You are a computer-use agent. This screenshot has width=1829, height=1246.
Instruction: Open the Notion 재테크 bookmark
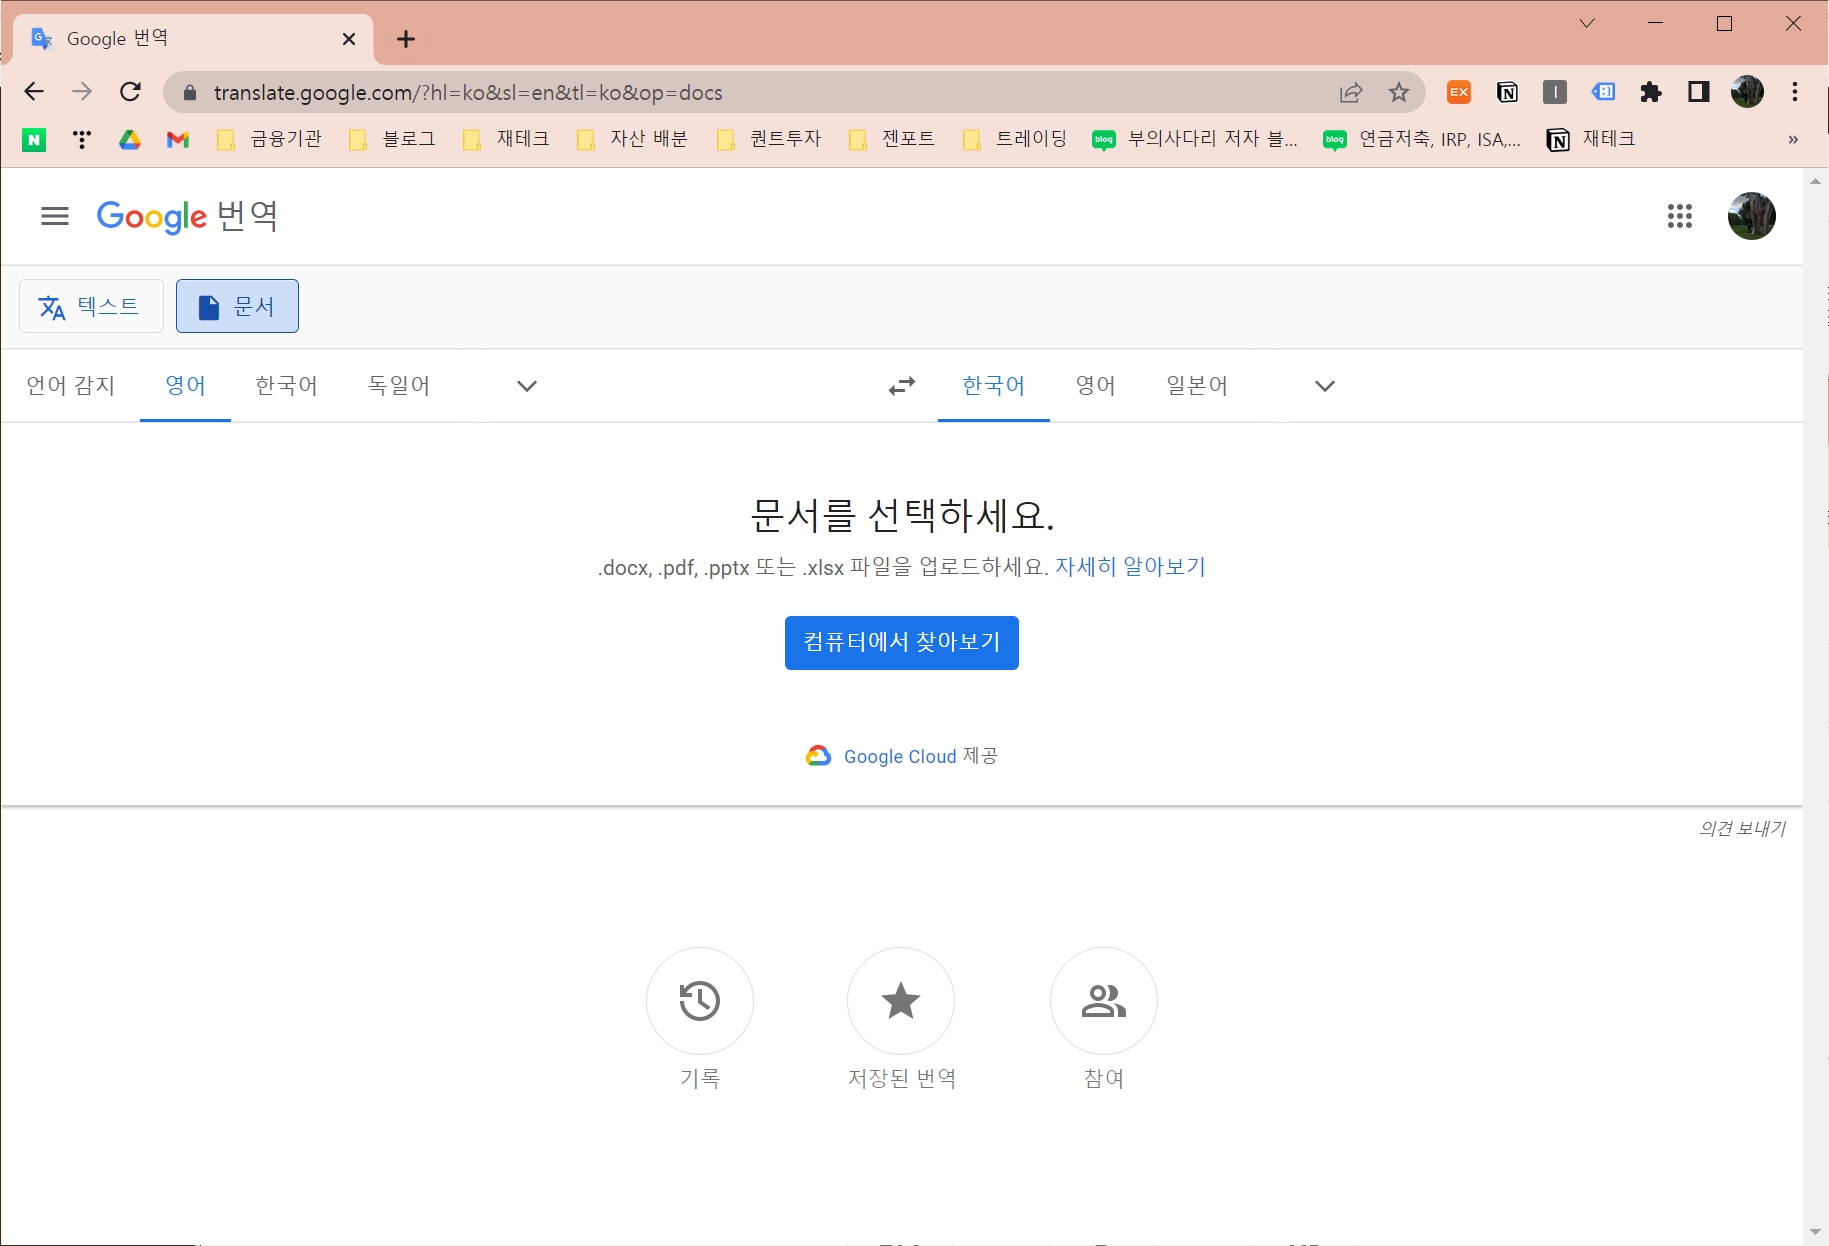pos(1591,140)
